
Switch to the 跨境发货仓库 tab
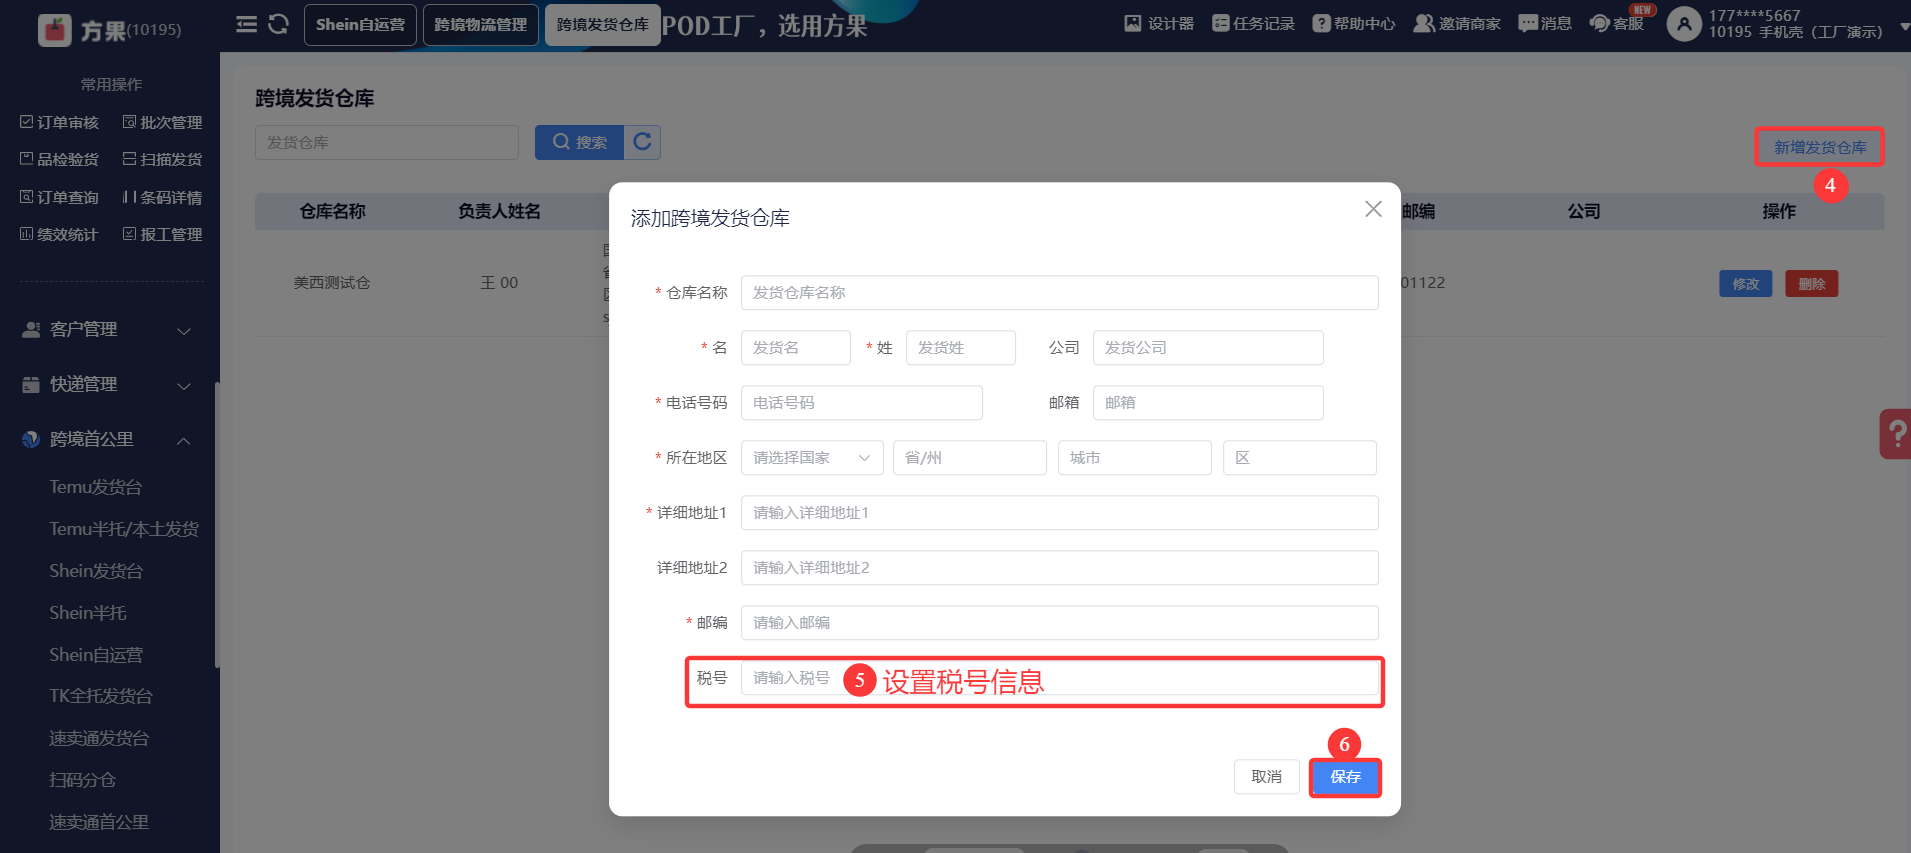tap(603, 24)
